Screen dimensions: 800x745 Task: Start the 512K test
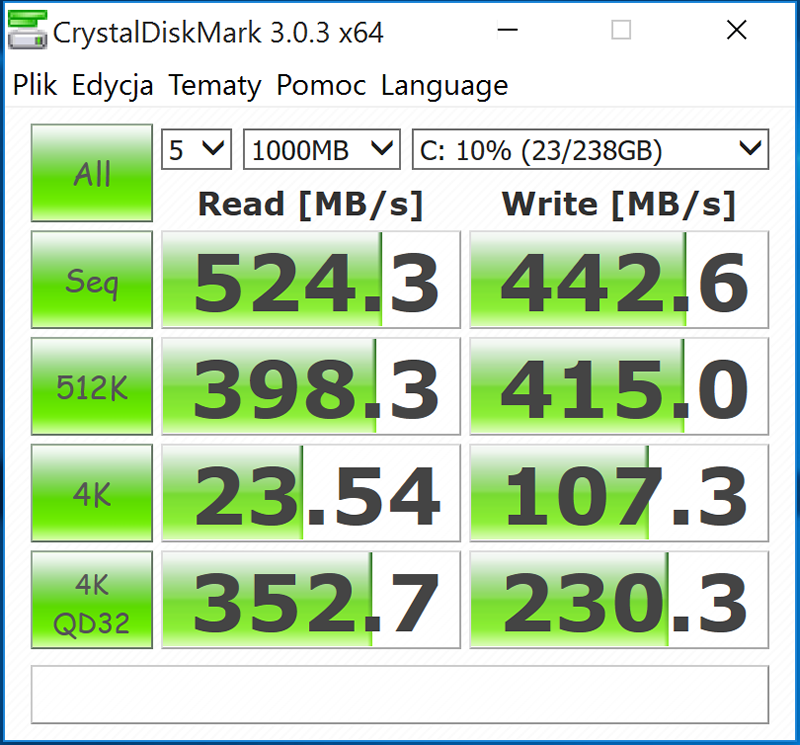[92, 386]
